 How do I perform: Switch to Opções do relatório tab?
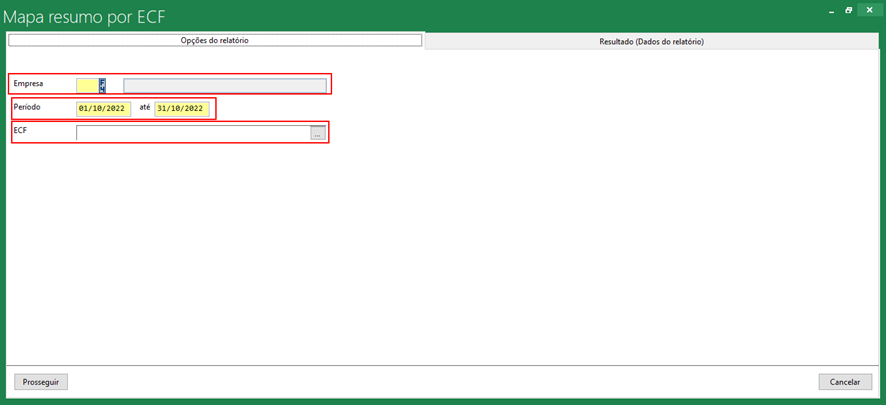(x=215, y=41)
